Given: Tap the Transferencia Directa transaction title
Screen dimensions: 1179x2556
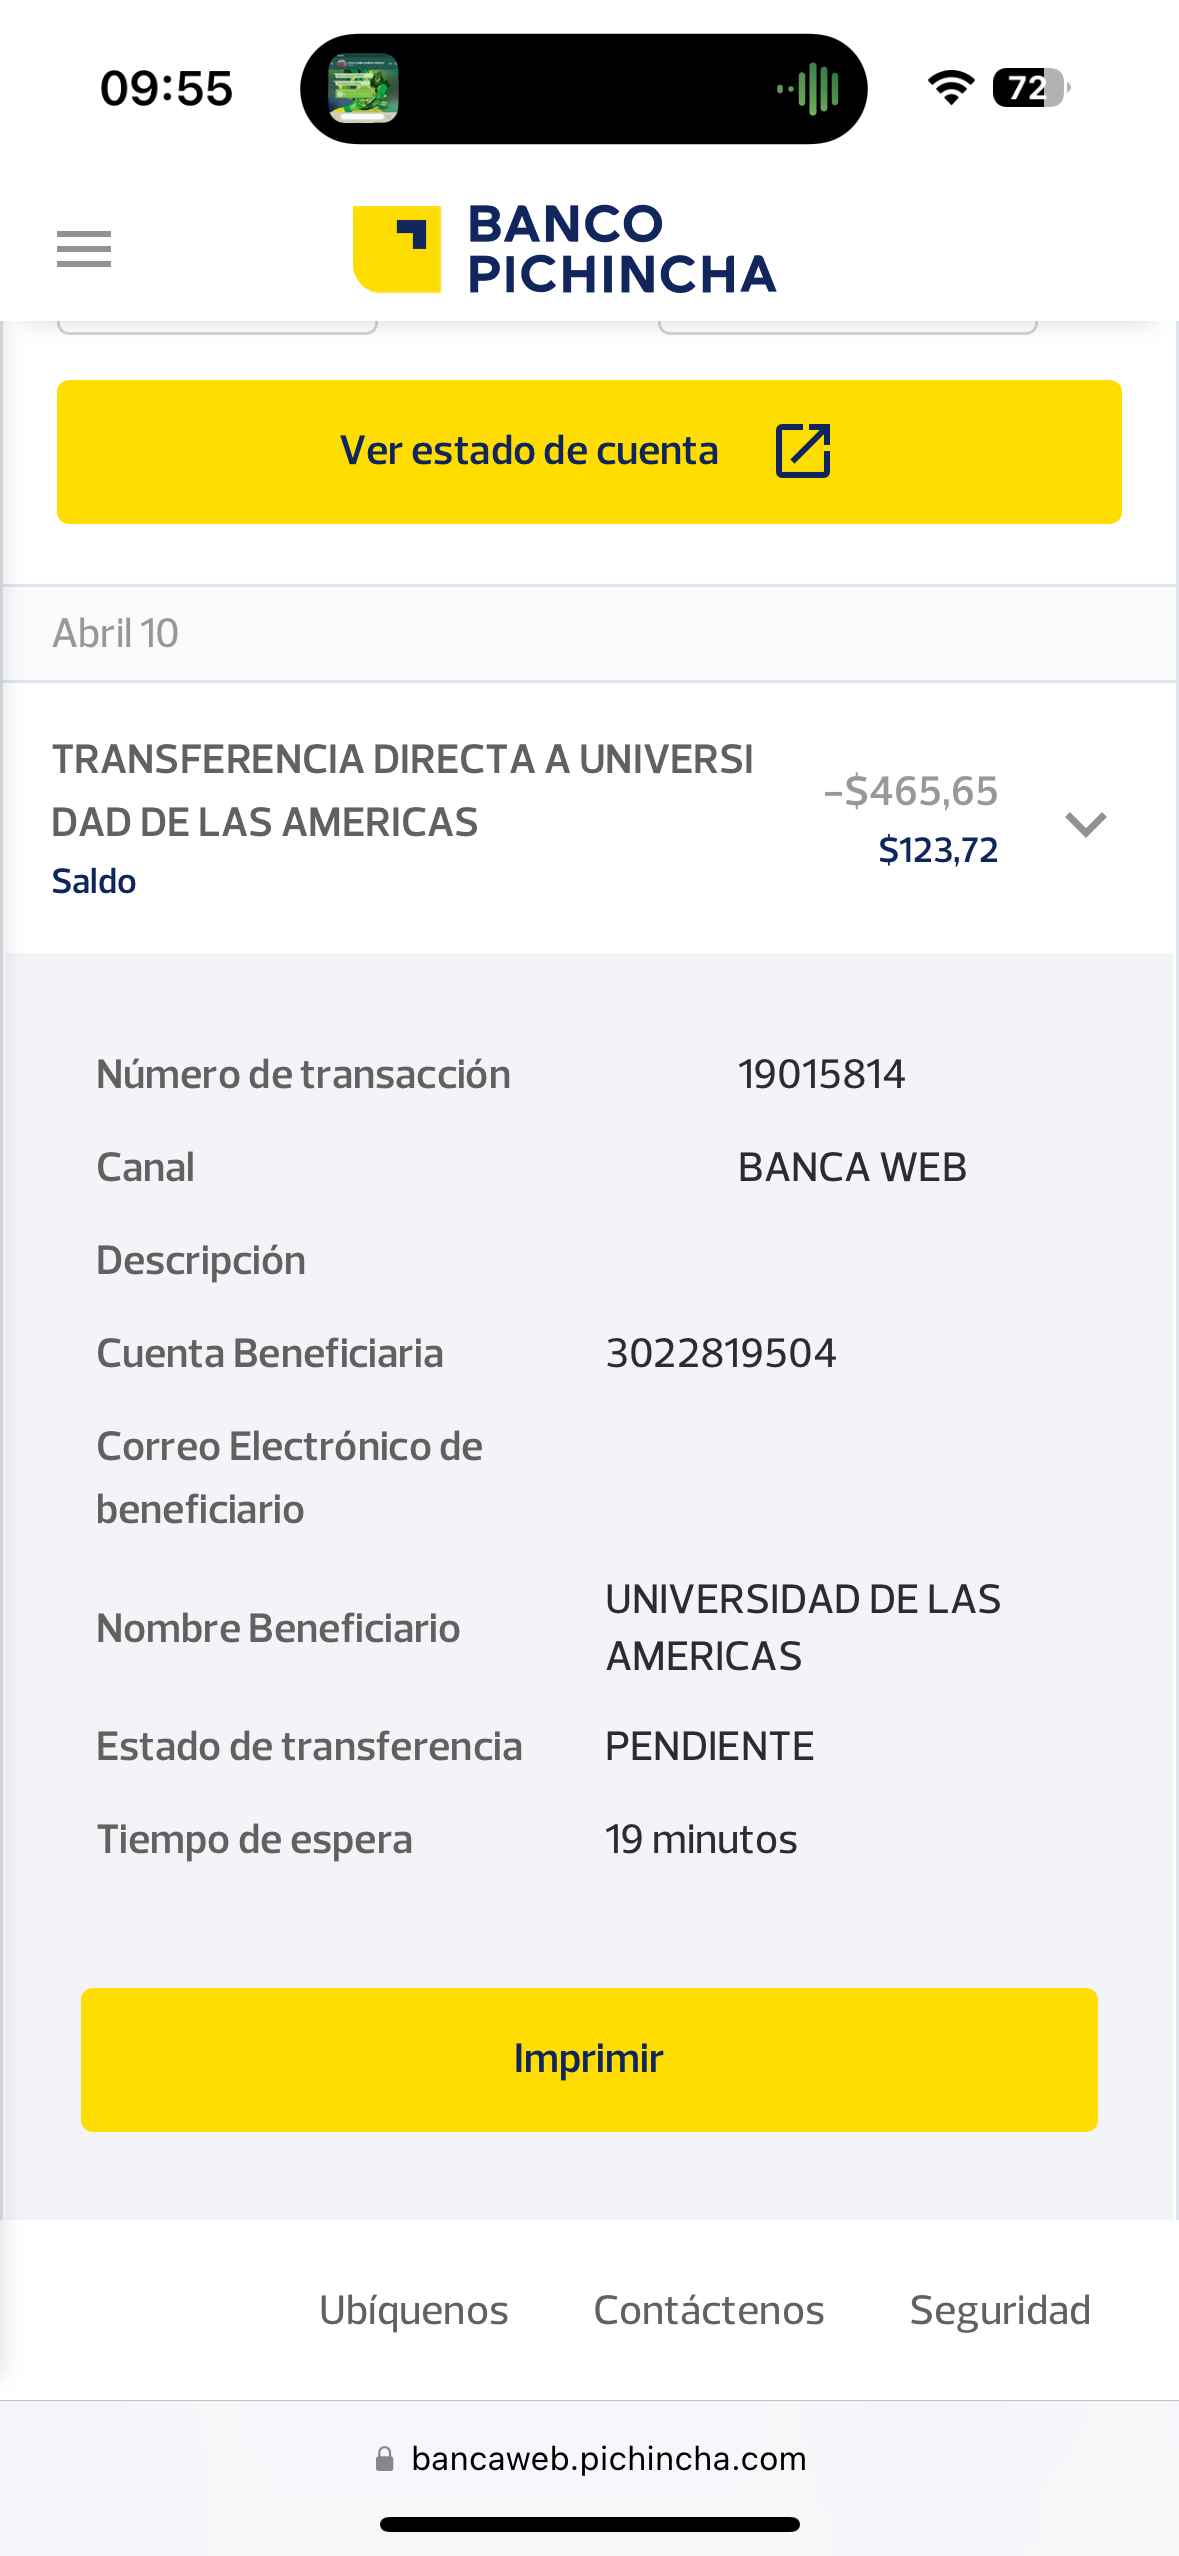Looking at the screenshot, I should click(402, 790).
